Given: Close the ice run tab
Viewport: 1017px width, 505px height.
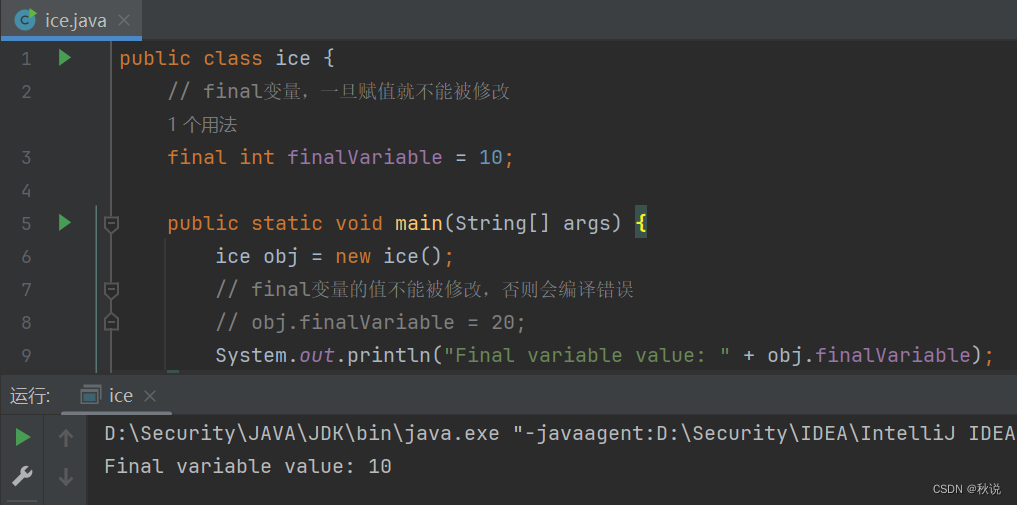Looking at the screenshot, I should (x=150, y=395).
